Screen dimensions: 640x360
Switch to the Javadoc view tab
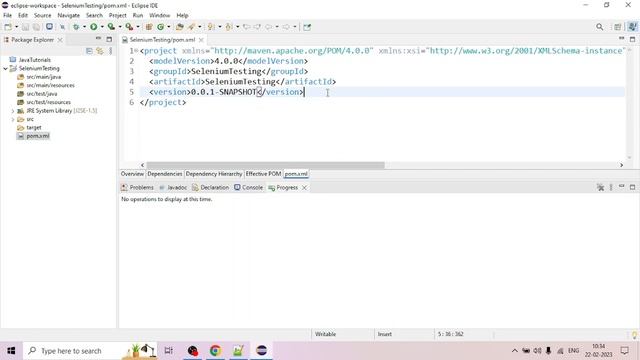click(173, 188)
